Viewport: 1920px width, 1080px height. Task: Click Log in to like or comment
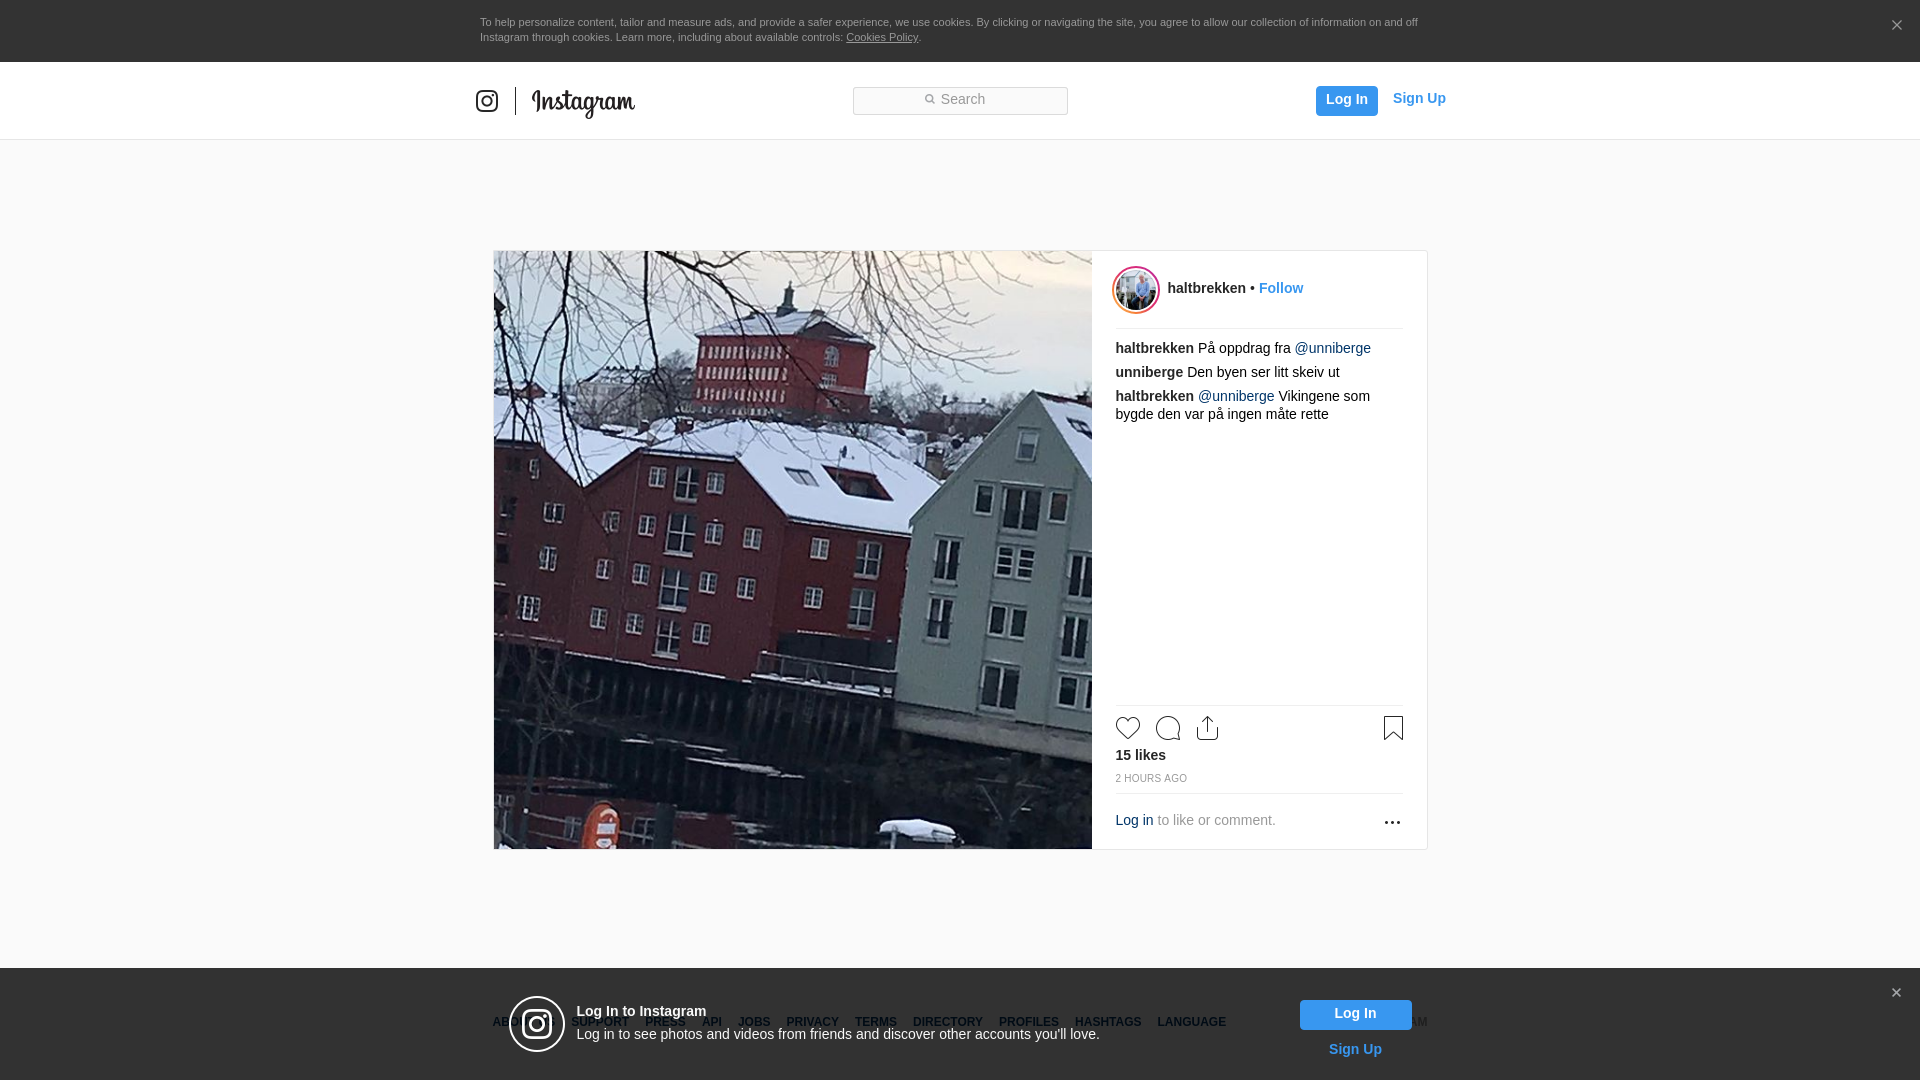pos(1134,820)
